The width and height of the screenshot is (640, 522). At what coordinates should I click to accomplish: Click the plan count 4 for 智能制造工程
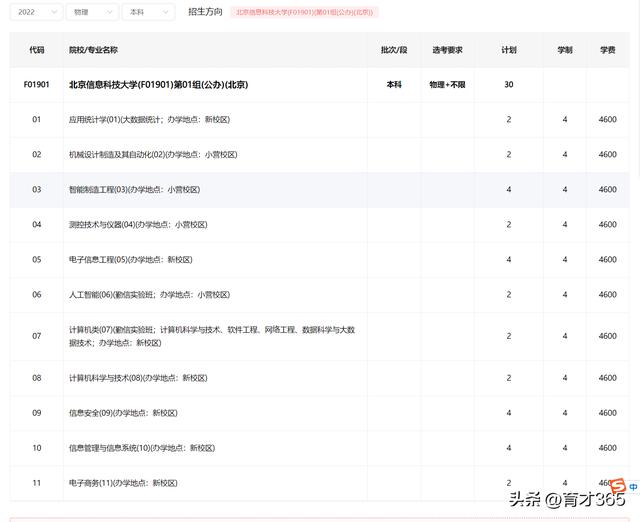point(509,190)
